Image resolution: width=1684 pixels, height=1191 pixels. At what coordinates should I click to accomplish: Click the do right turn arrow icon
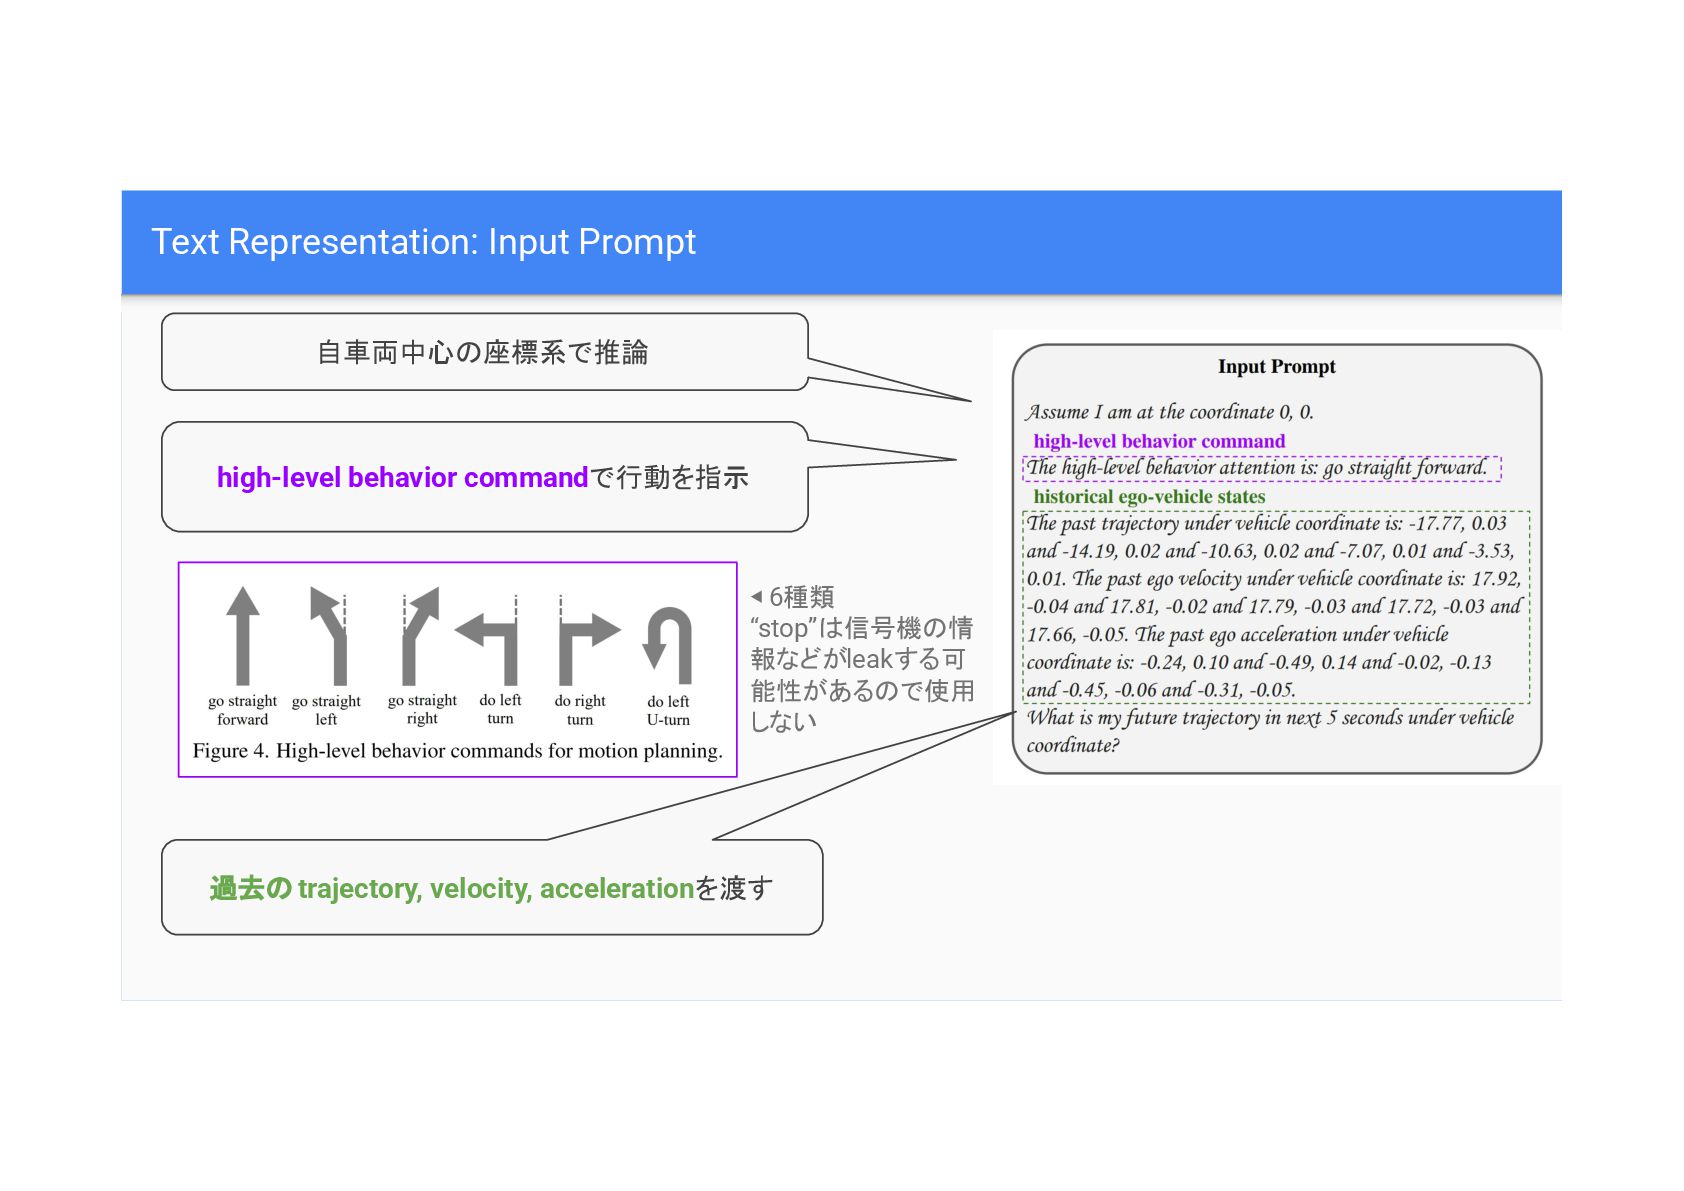[589, 640]
